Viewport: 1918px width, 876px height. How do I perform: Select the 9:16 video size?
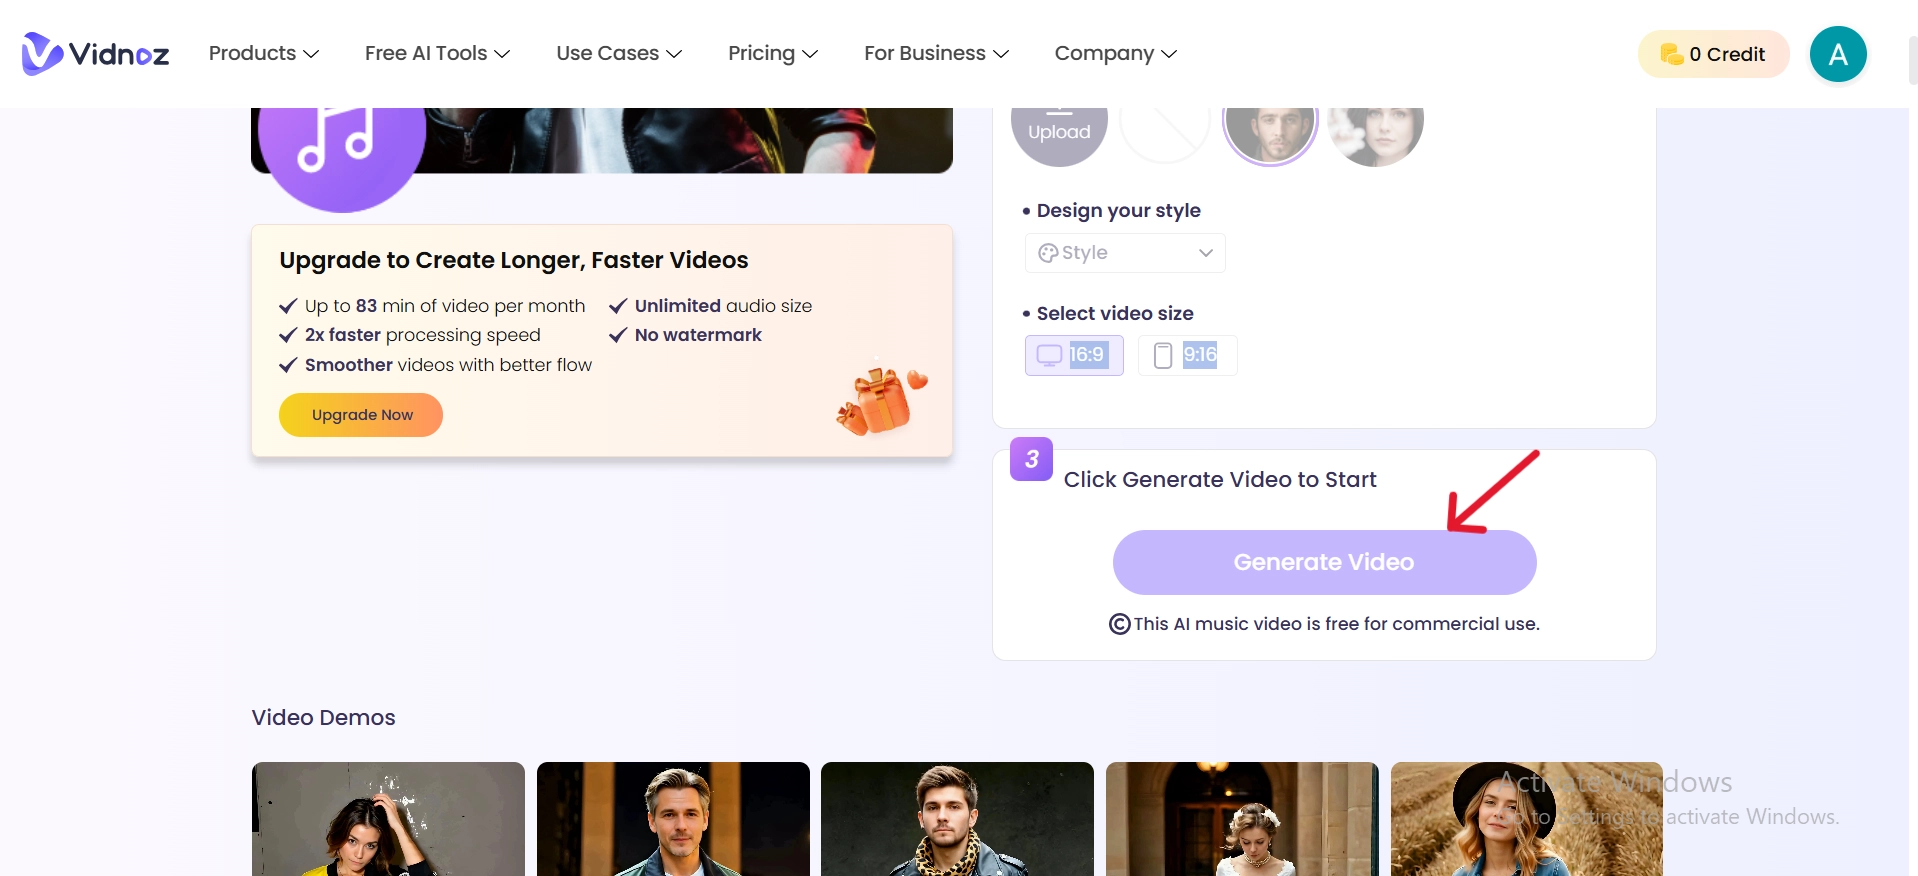[1187, 355]
